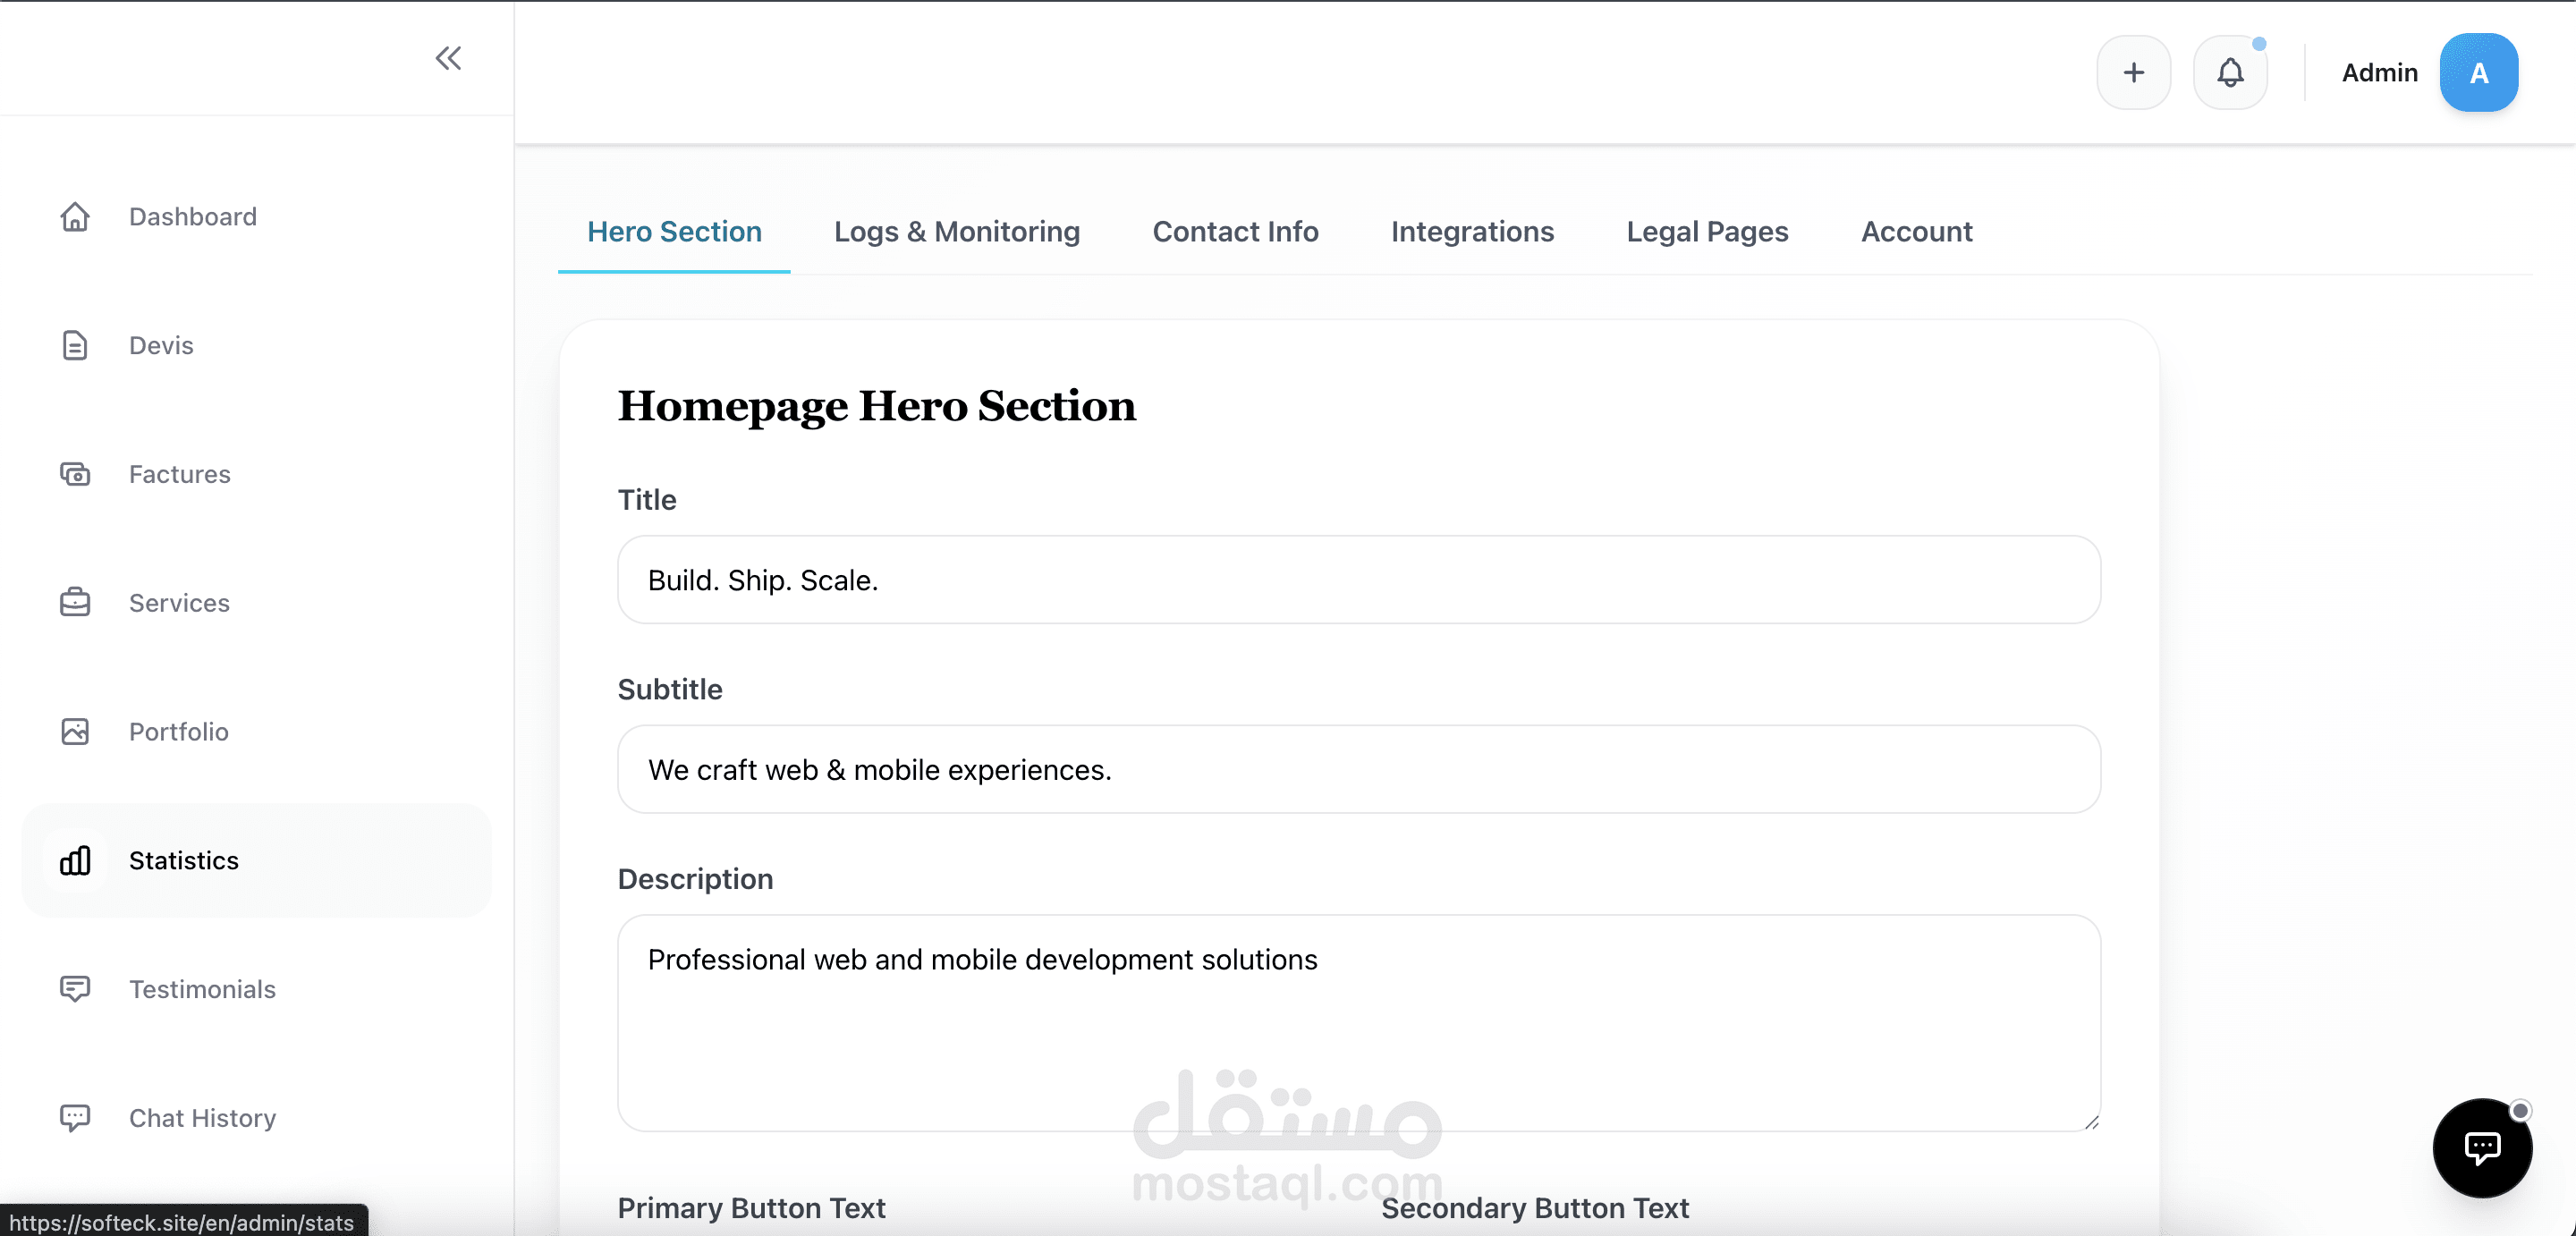Click the Dashboard home icon

[x=75, y=217]
